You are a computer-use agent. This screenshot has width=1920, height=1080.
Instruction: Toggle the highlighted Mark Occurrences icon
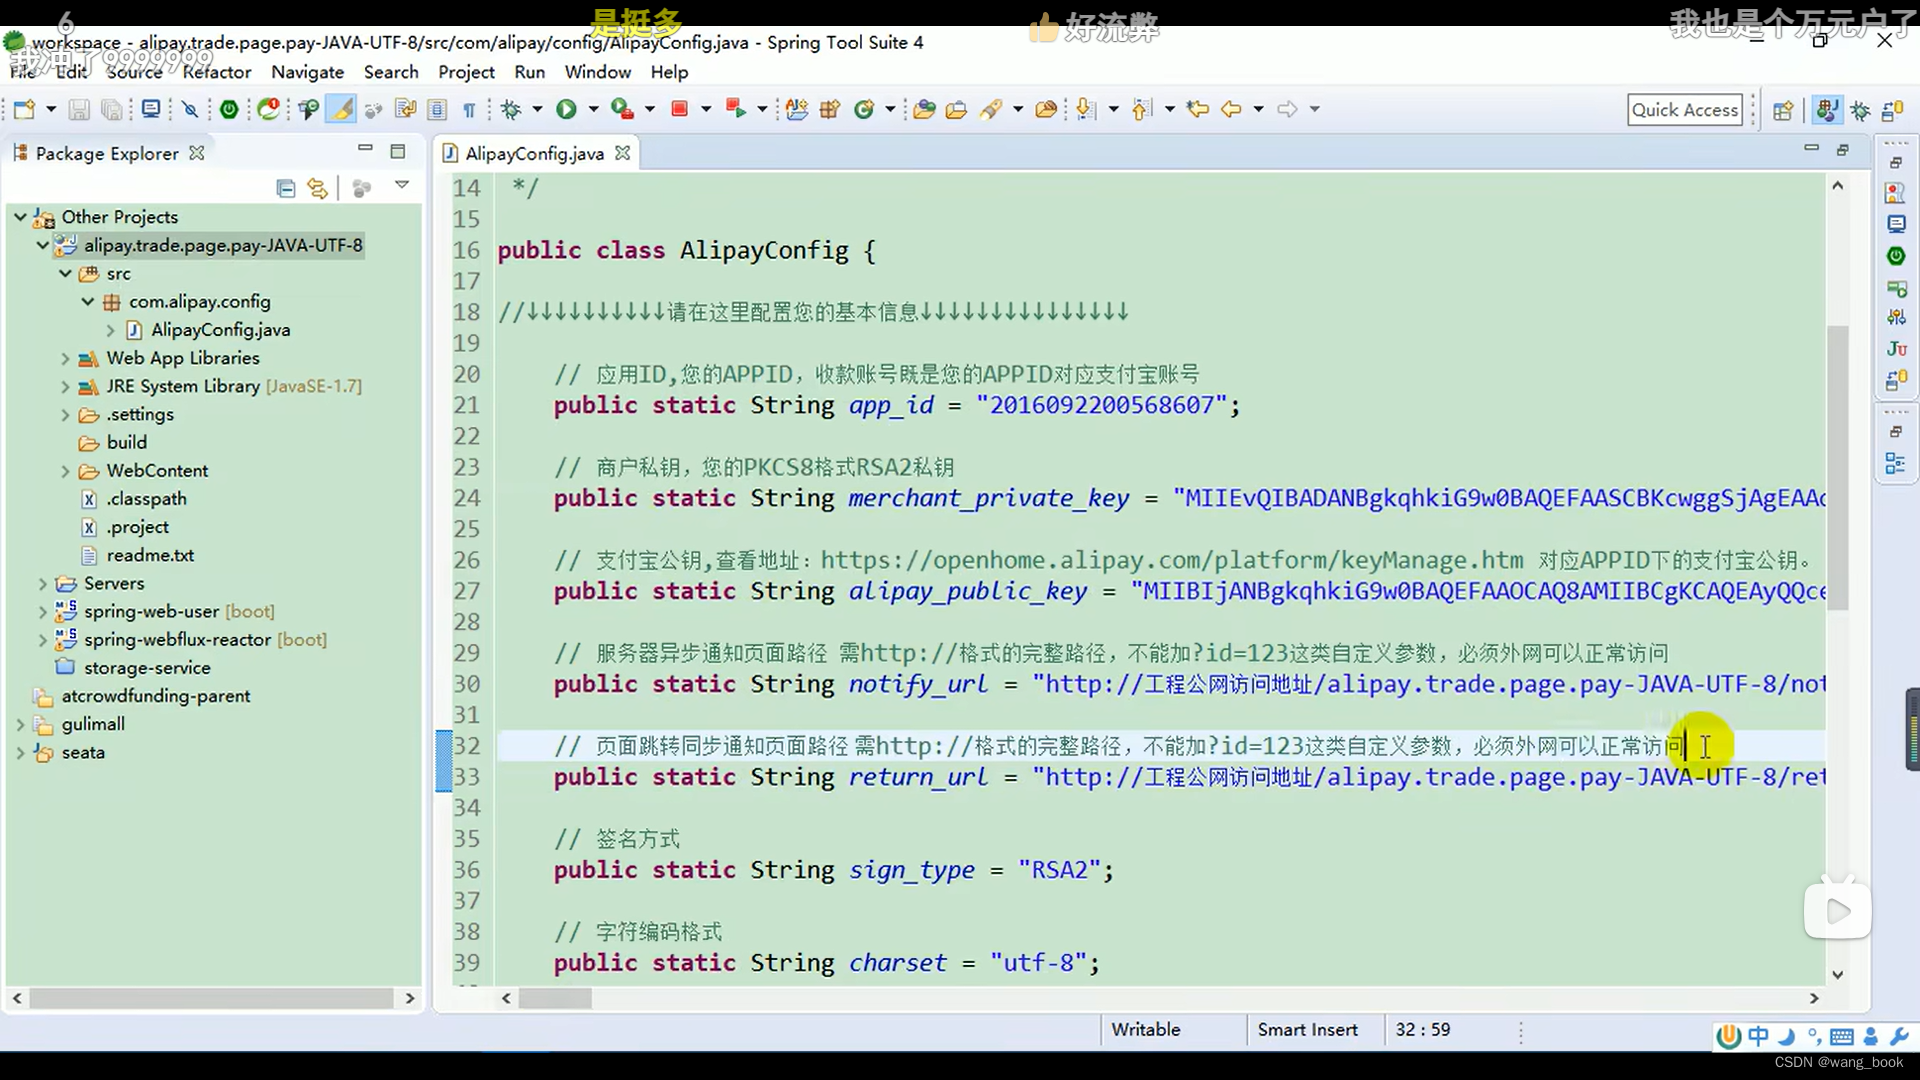(341, 109)
